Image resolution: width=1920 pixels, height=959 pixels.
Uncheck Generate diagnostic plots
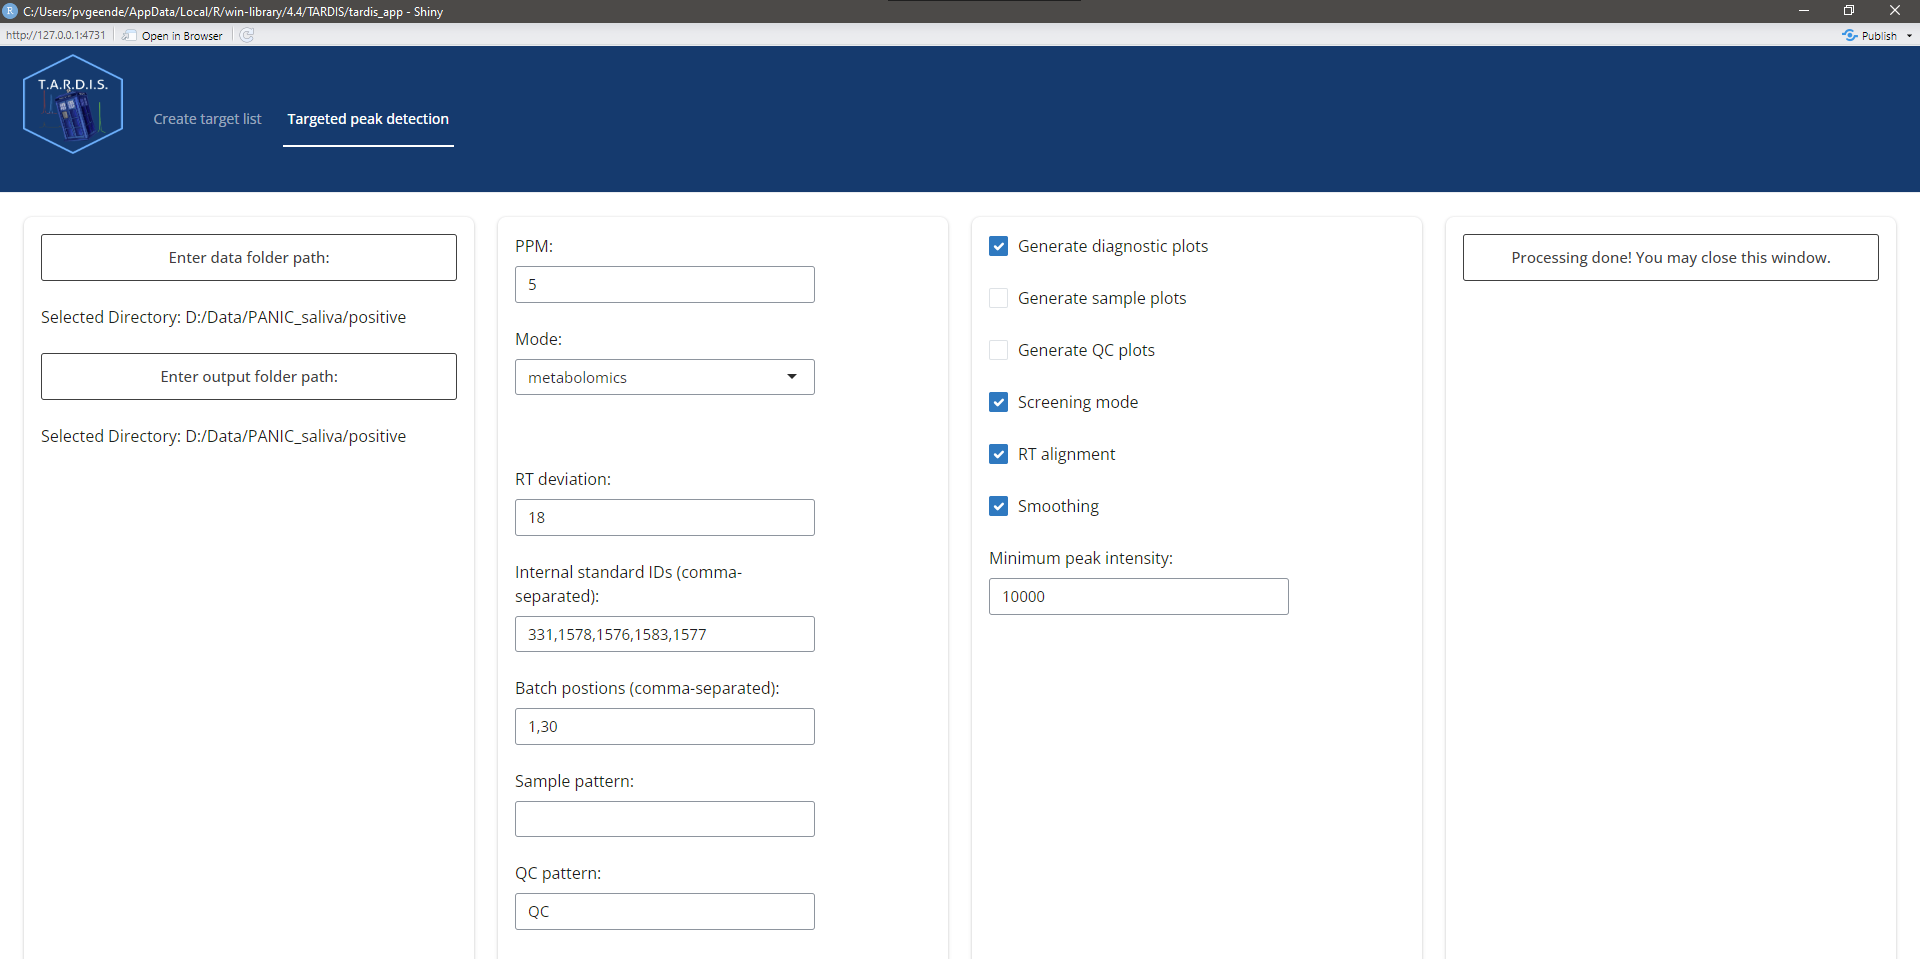[x=998, y=246]
